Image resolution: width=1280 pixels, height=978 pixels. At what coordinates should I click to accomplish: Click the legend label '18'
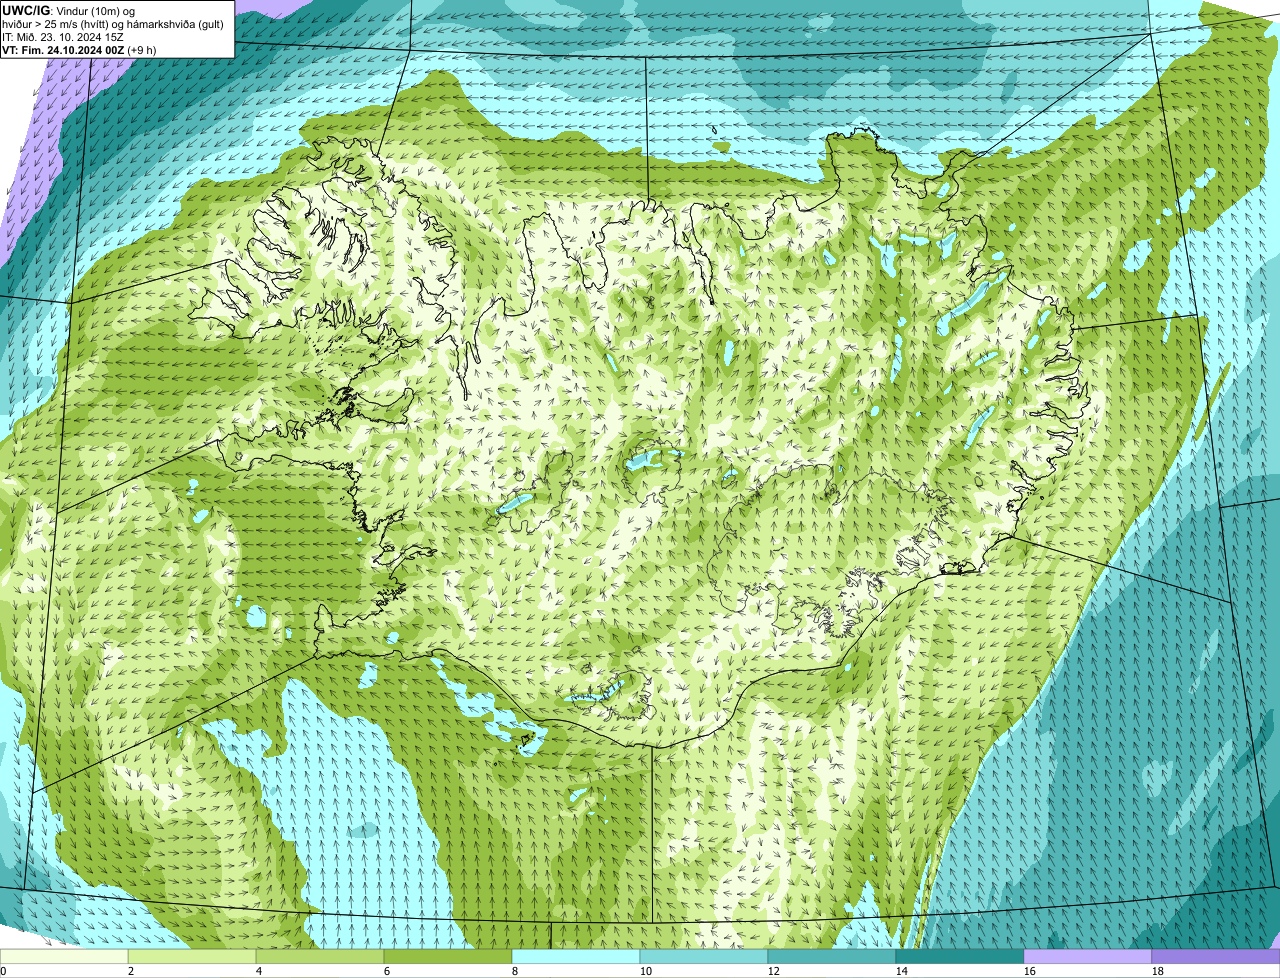pyautogui.click(x=1158, y=971)
